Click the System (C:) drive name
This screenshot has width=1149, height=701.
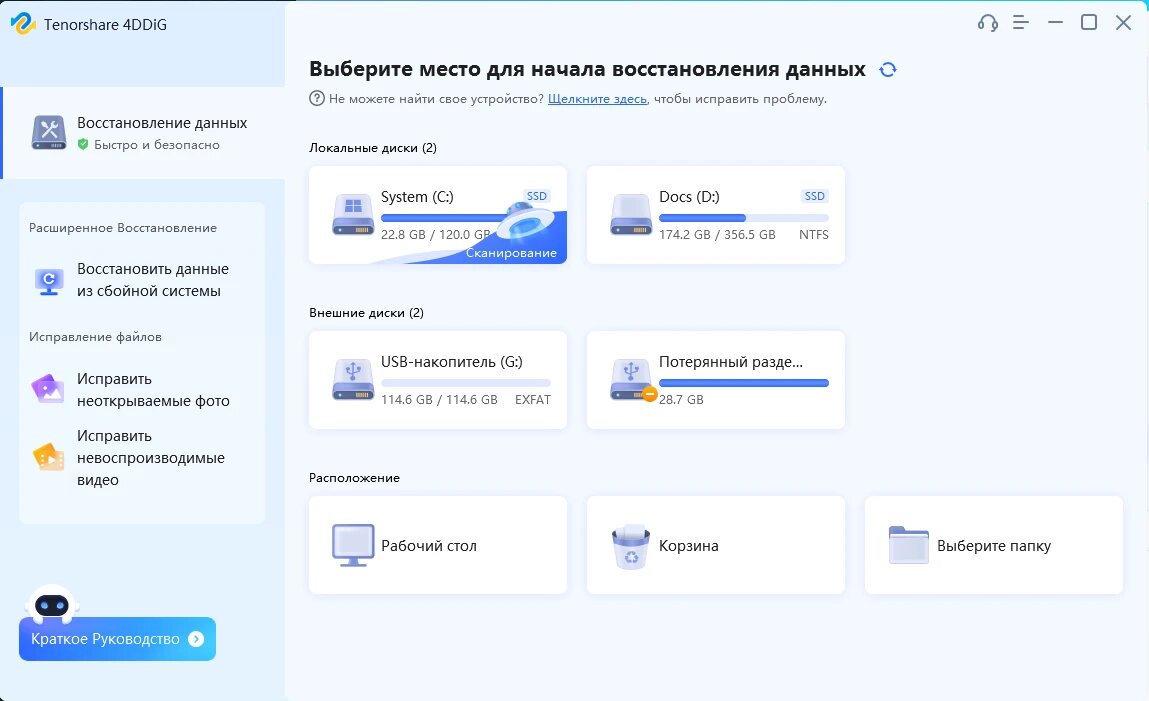tap(417, 196)
